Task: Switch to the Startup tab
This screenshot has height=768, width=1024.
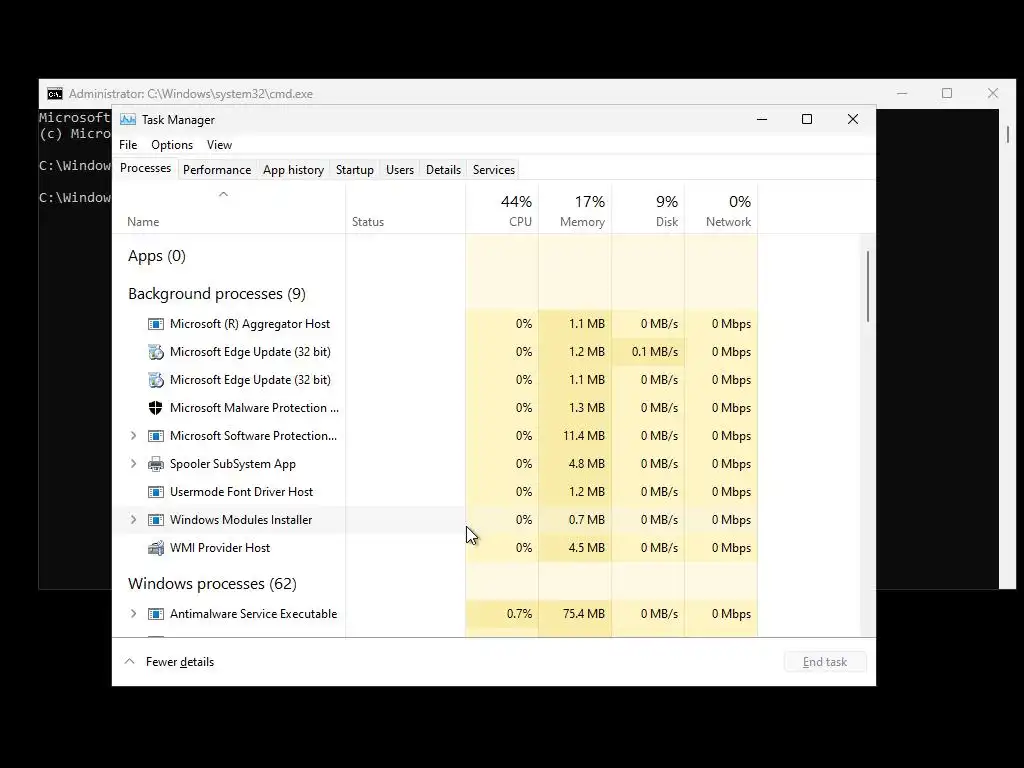Action: click(355, 170)
